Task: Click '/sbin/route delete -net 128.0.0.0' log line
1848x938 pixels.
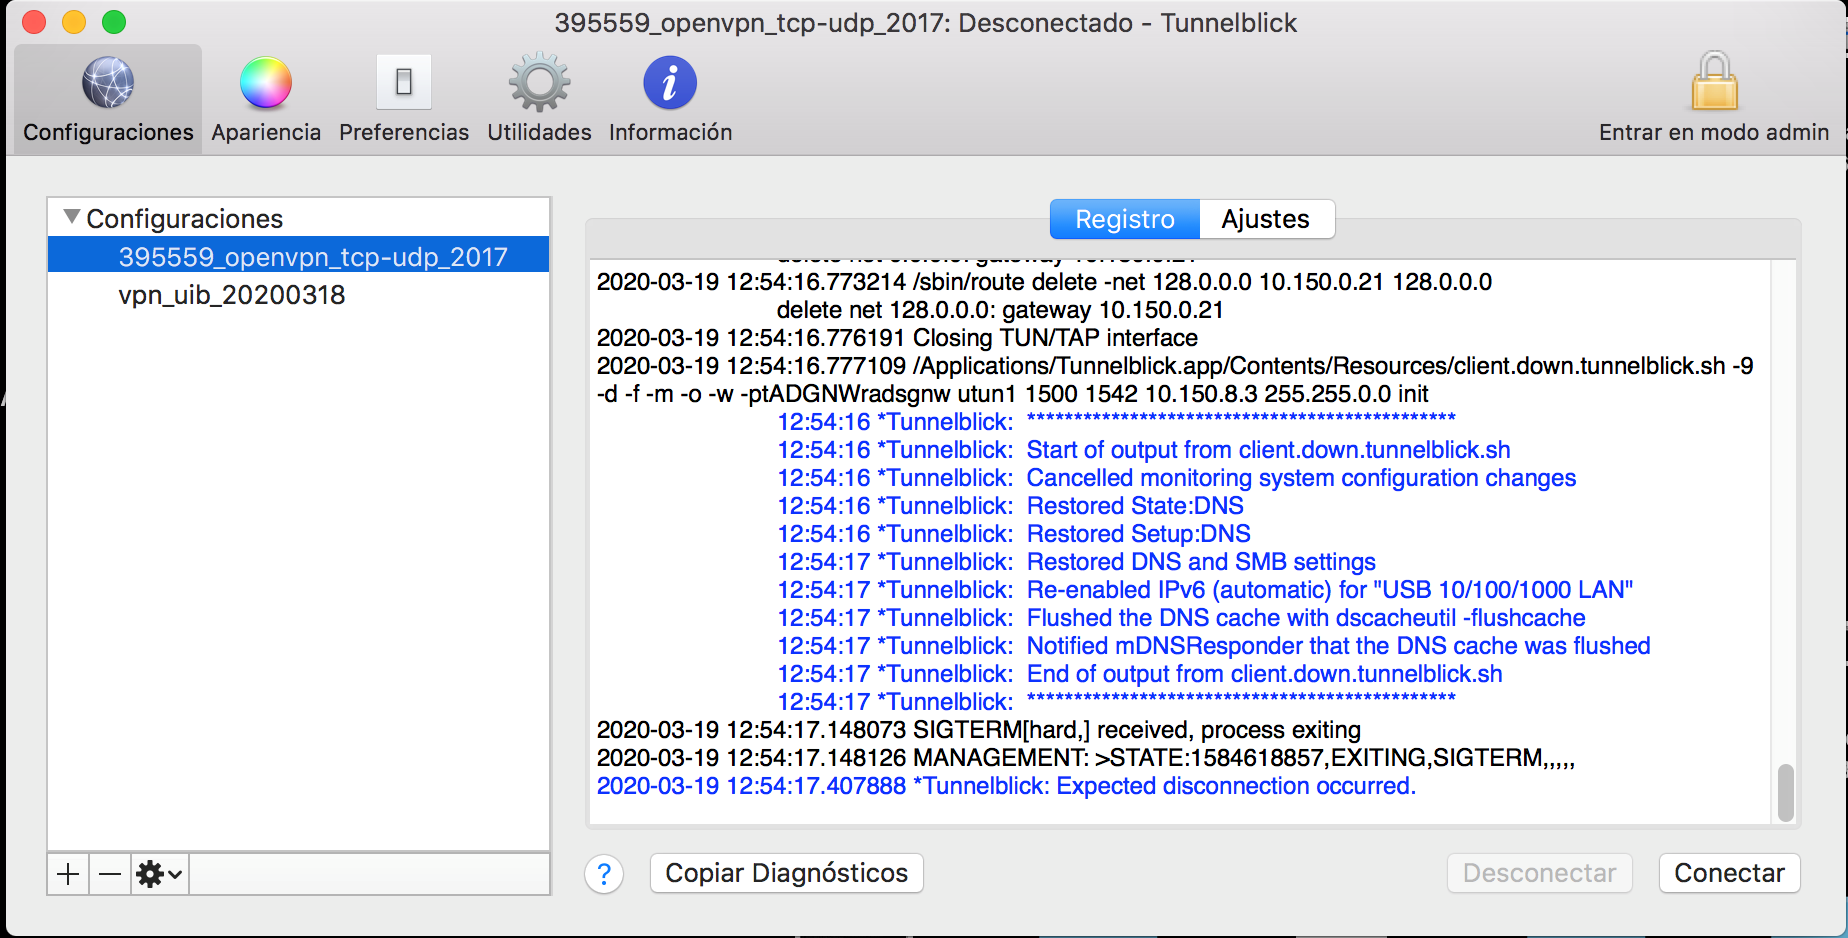Action: [x=1044, y=282]
